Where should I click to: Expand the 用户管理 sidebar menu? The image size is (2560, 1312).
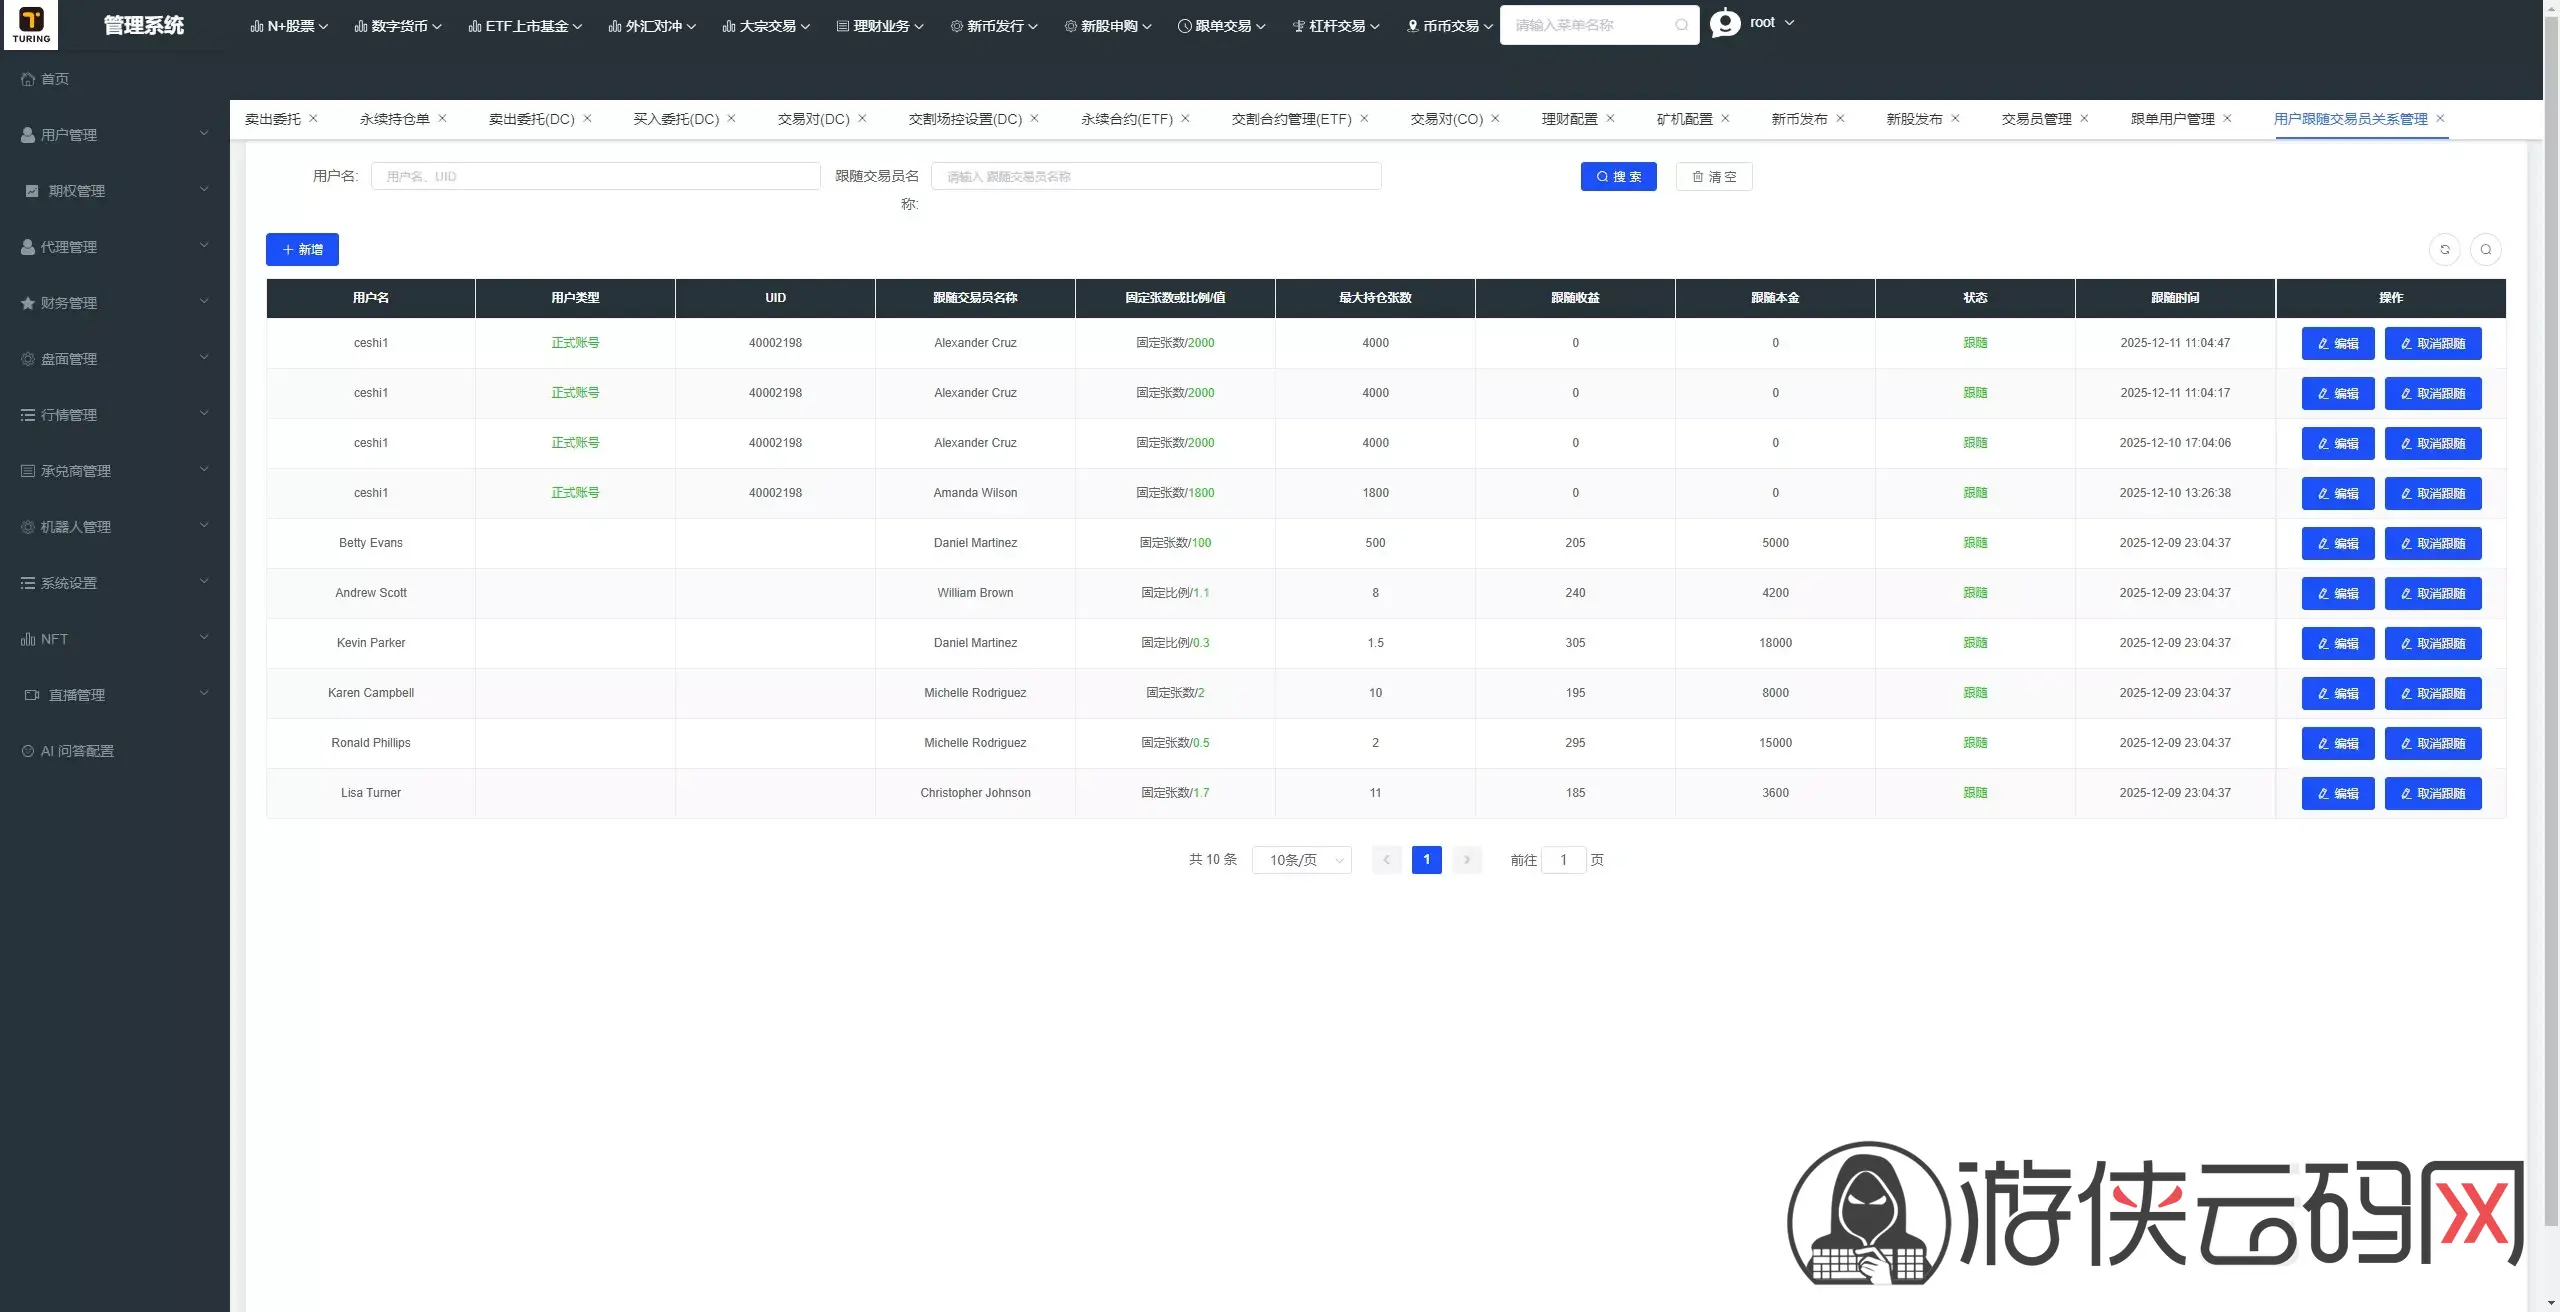click(x=114, y=135)
